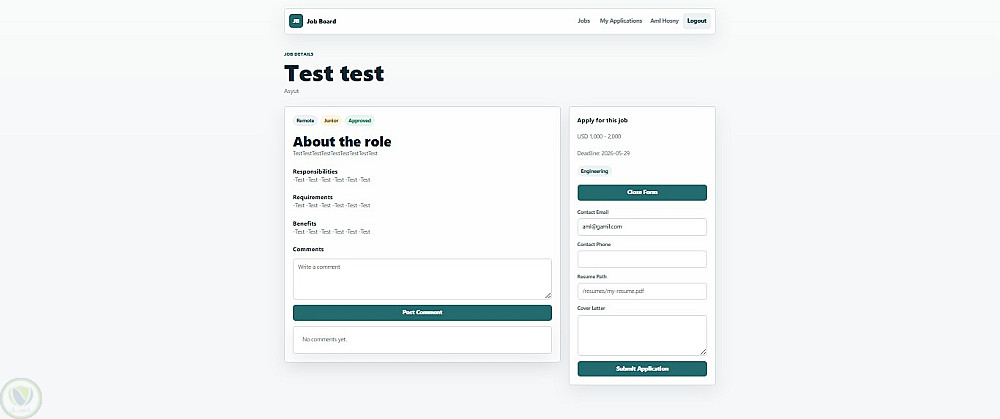Grab the comment box resize handle

[x=548, y=295]
